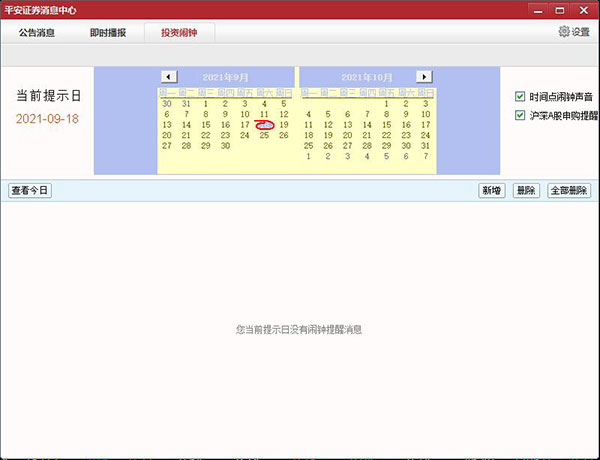Screen dimensions: 600x460
Task: Go to previous month arrow
Action: coord(169,77)
